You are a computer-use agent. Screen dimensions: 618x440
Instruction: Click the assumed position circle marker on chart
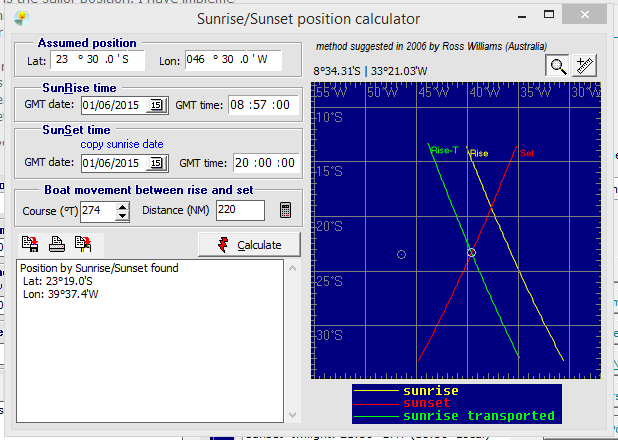(x=401, y=255)
